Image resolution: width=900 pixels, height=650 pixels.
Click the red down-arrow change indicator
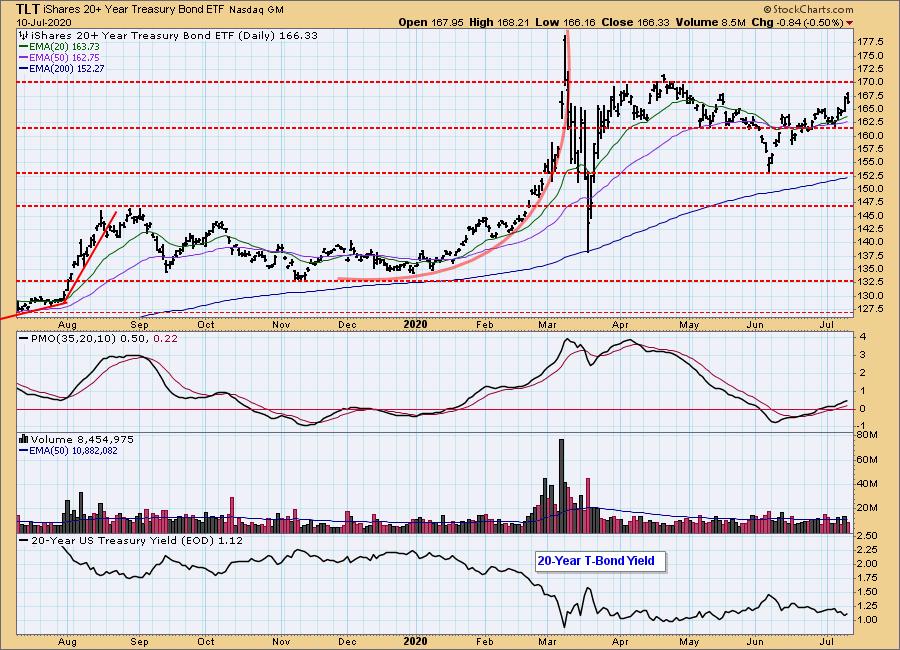[849, 23]
